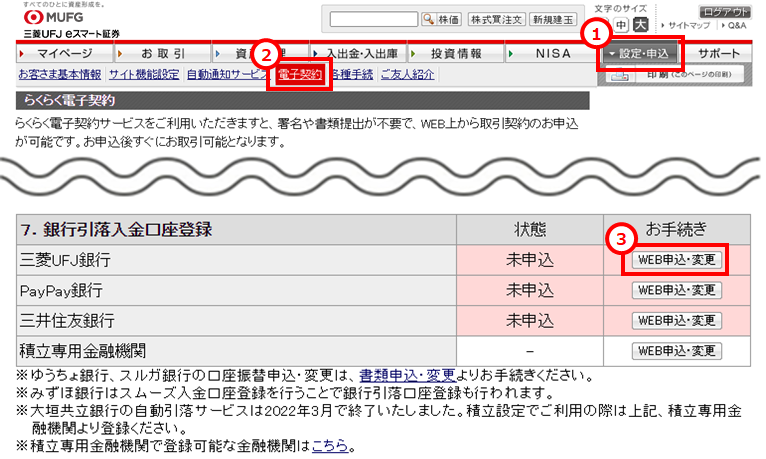Open サイト機能設定 submenu link
Screen dimensions: 766x459
[144, 74]
